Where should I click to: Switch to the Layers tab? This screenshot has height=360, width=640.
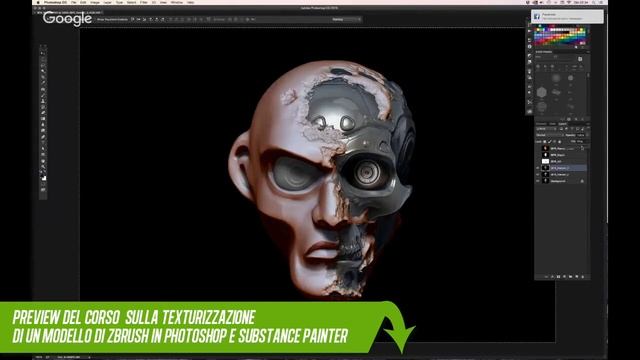coord(562,124)
